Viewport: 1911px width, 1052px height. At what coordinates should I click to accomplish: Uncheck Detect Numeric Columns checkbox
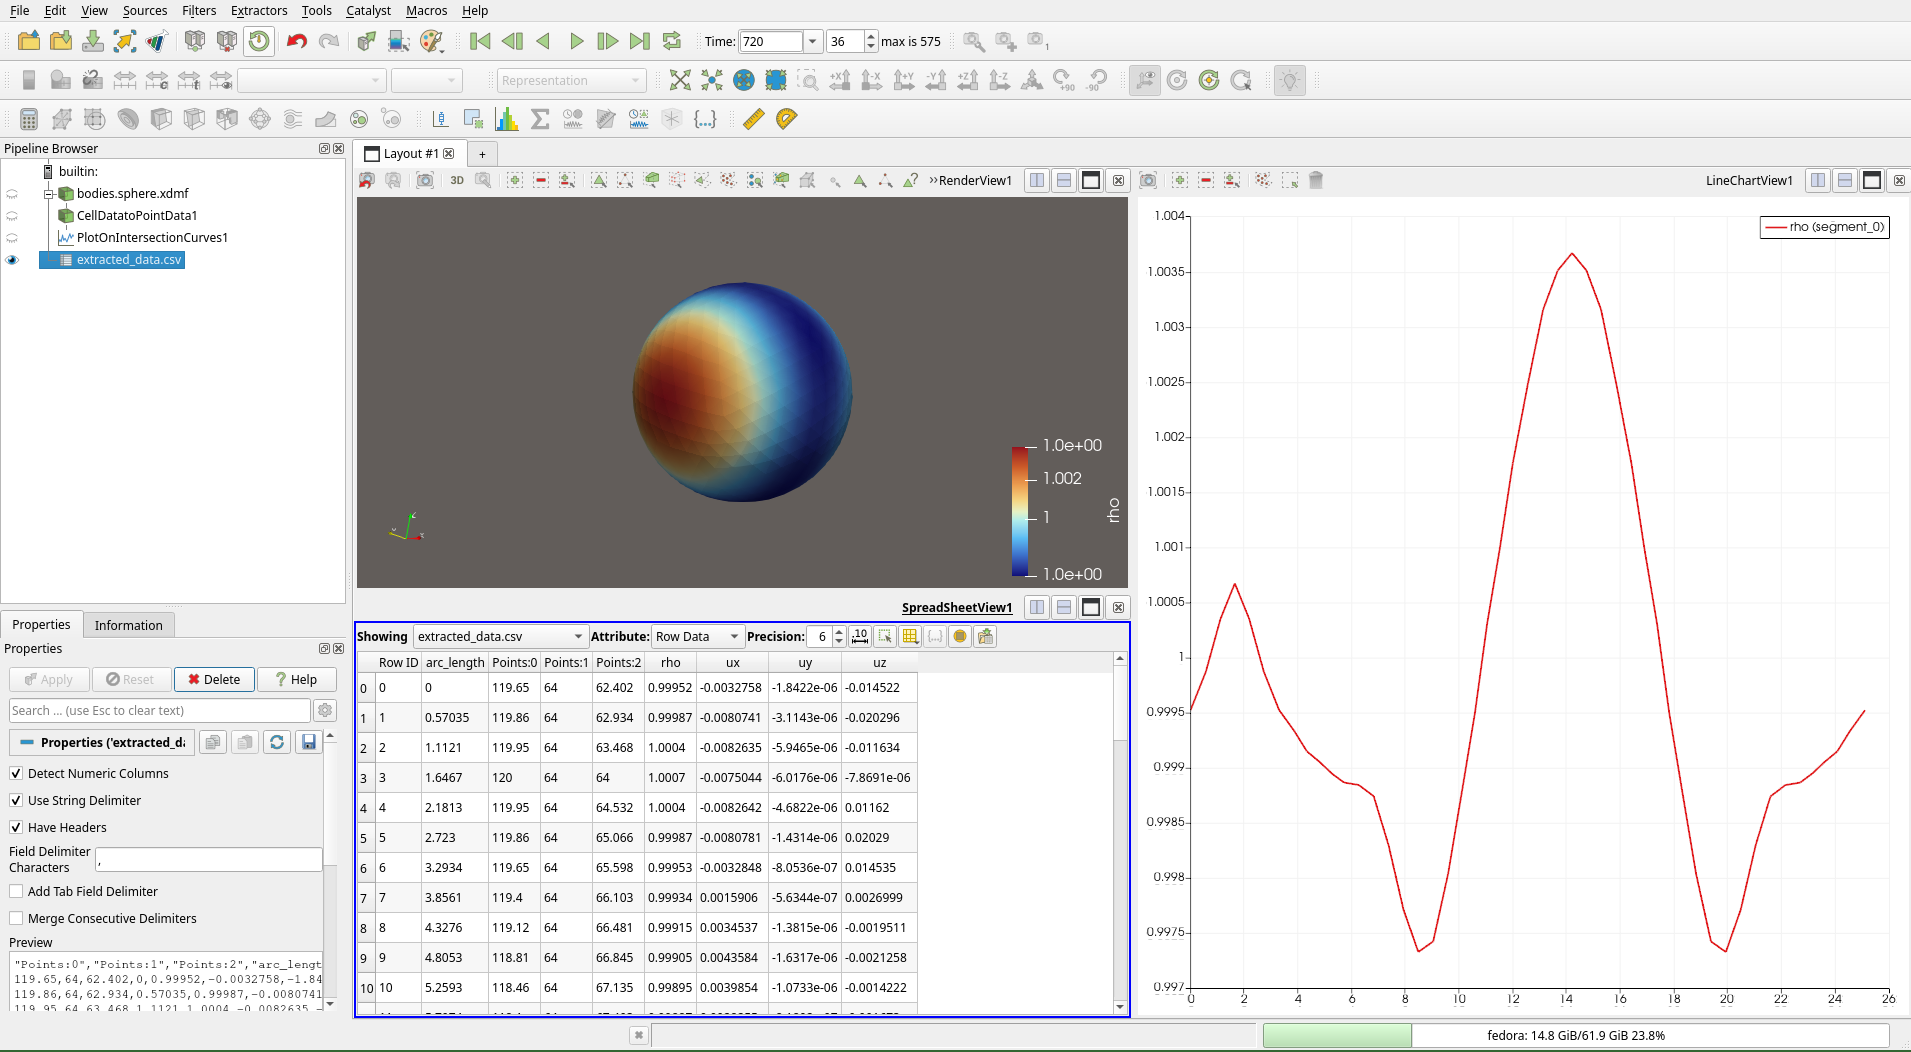click(x=16, y=773)
